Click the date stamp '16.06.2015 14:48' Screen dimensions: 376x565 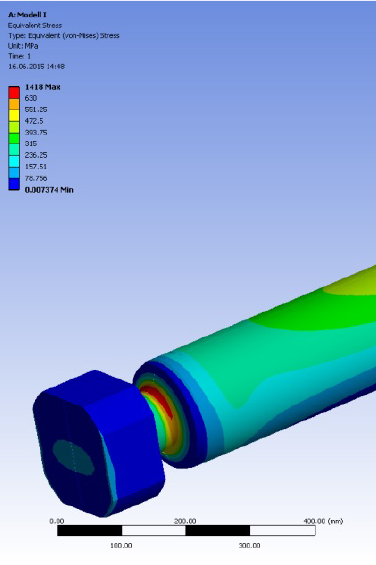(36, 66)
